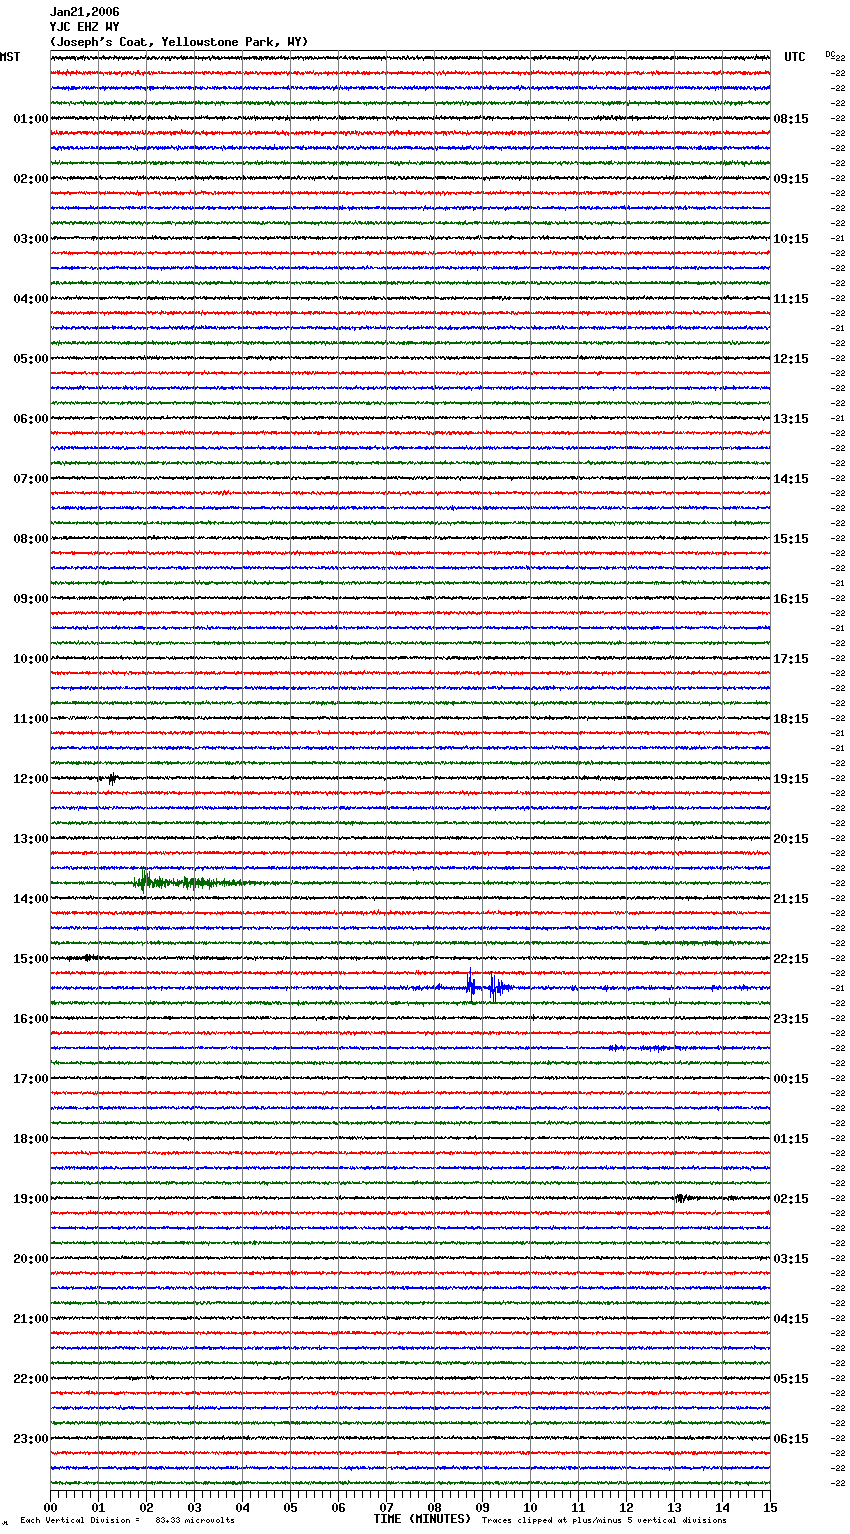The image size is (850, 1534).
Task: Click the "06:15" UTC time label
Action: (x=791, y=1439)
